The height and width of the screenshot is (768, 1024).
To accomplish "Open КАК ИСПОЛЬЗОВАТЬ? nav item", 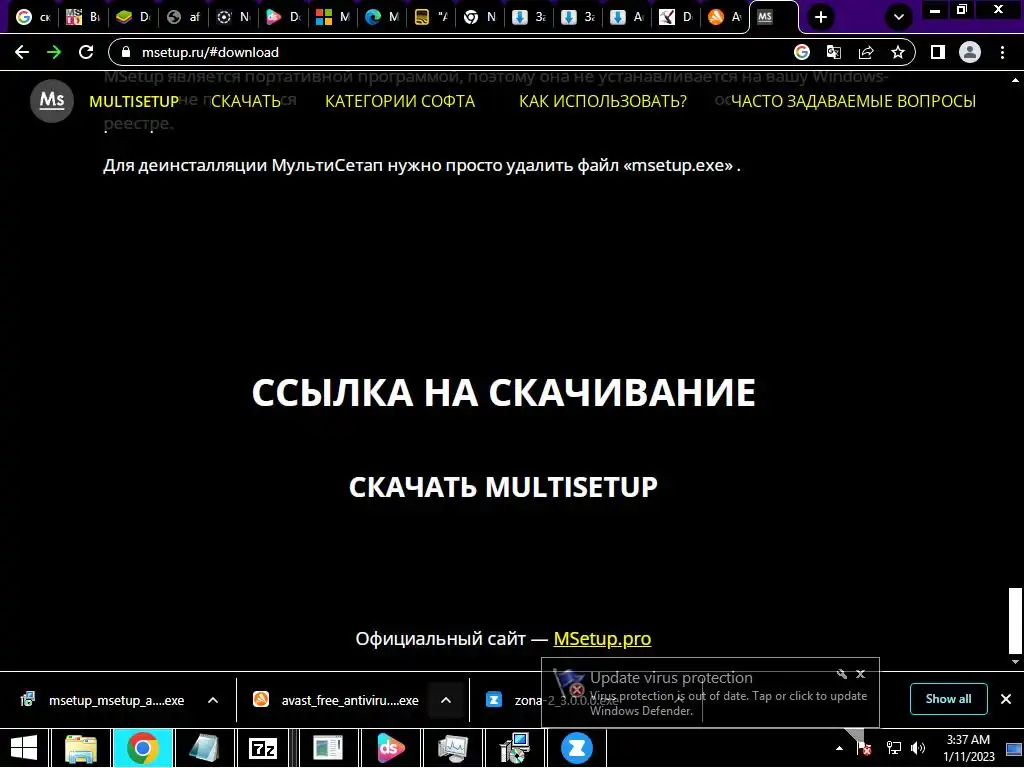I will pos(603,101).
